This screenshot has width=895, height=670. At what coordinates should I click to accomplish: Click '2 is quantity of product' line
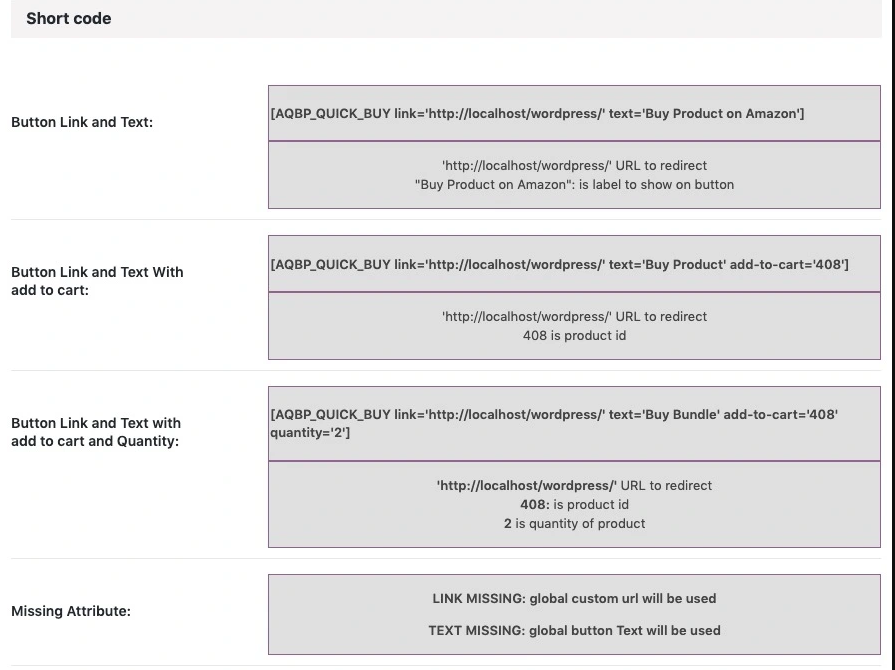pos(574,523)
